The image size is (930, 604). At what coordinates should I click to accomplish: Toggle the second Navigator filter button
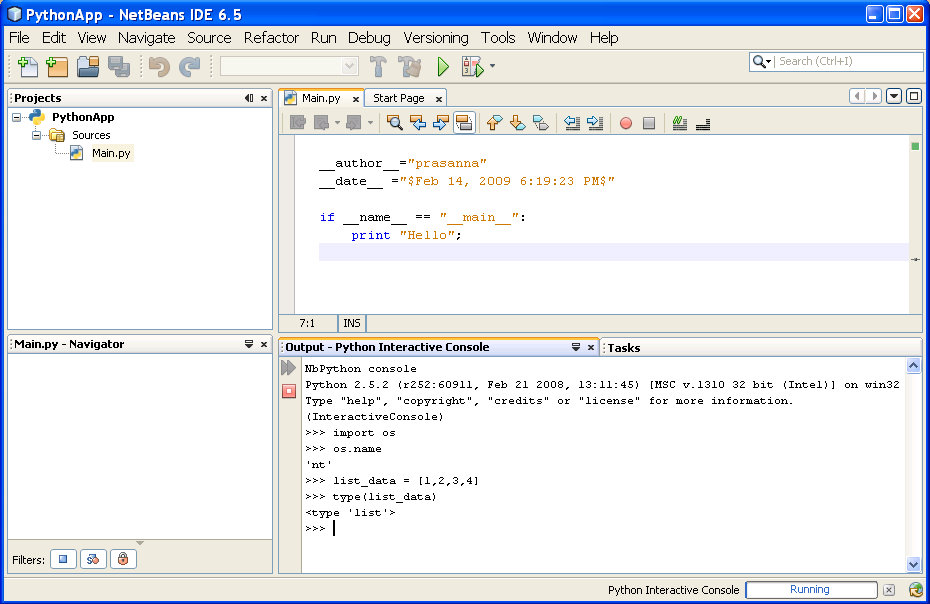click(x=93, y=559)
